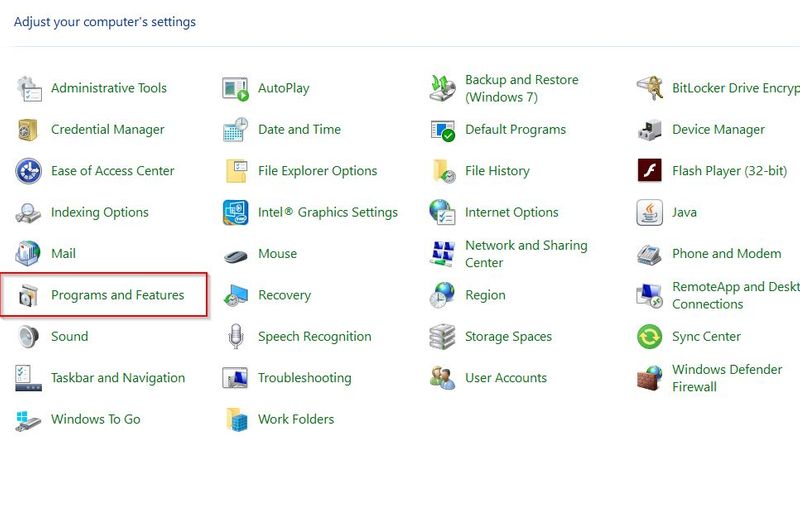The image size is (800, 515).
Task: Click the Troubleshooting icon
Action: click(236, 378)
